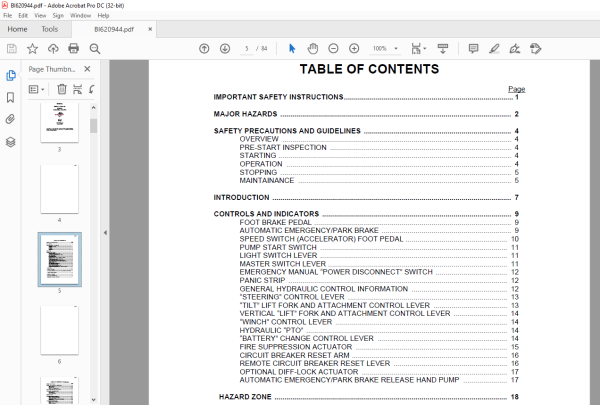The image size is (600, 405).
Task: Open fit page options dropdown
Action: [418, 49]
